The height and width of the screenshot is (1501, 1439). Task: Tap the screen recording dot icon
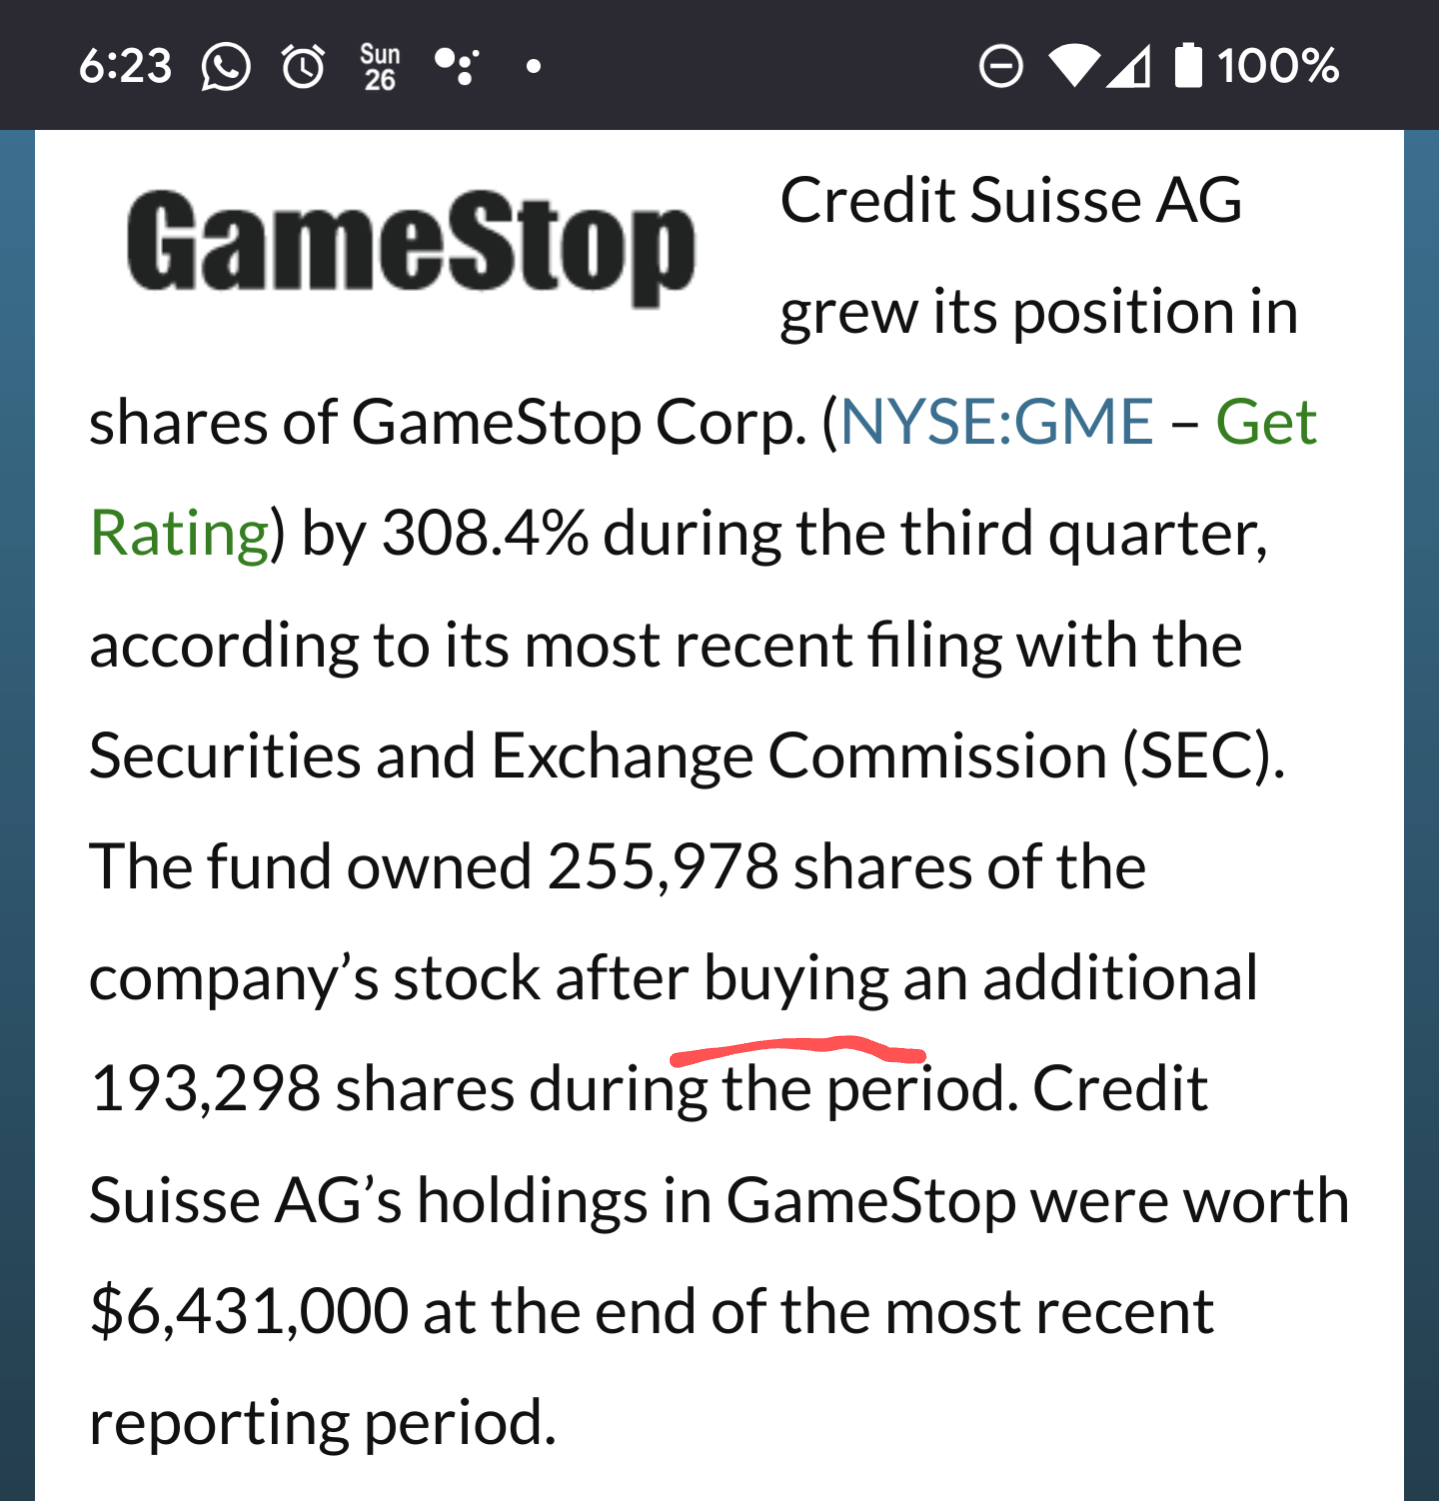pos(533,67)
